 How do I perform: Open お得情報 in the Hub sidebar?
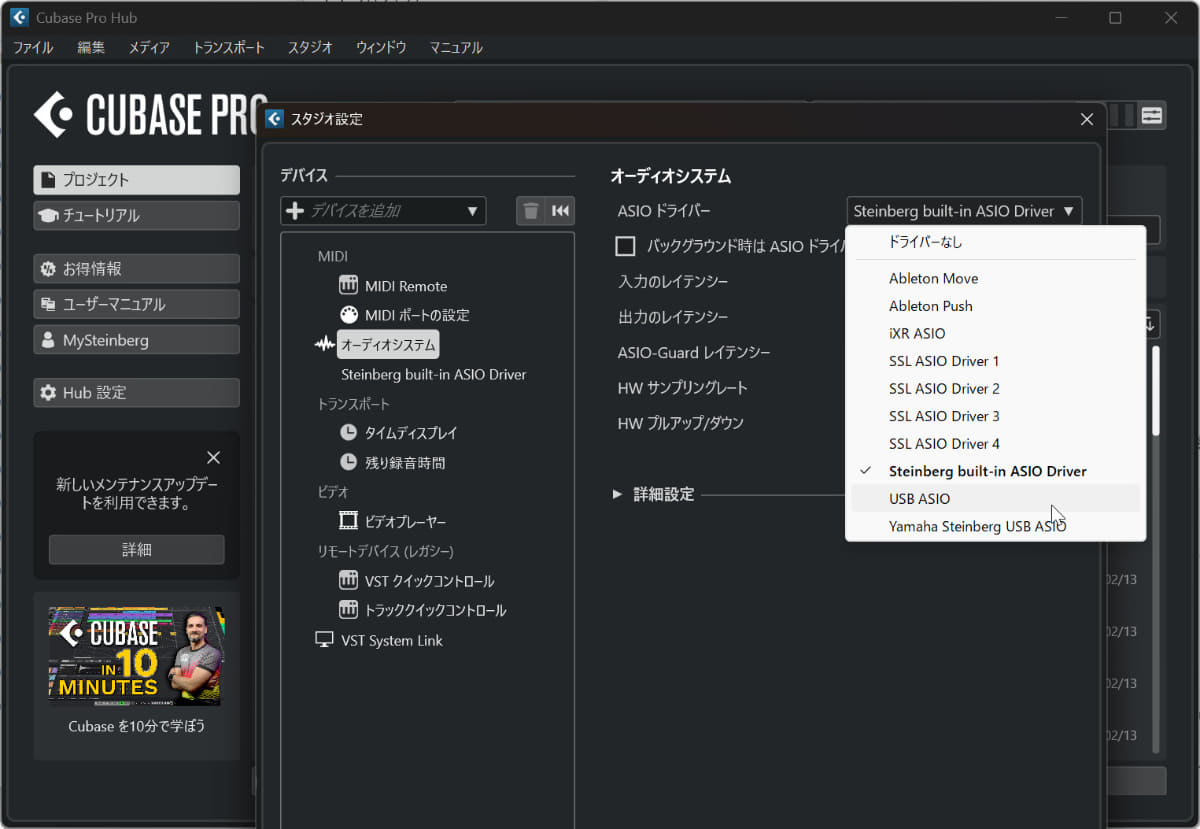click(x=136, y=269)
